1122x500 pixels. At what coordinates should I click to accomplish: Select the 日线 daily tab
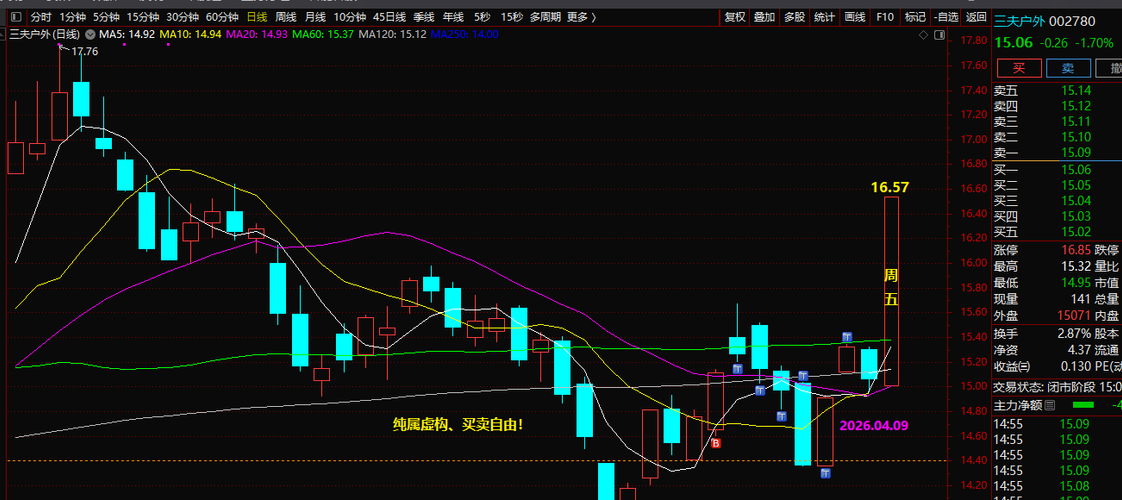(256, 17)
